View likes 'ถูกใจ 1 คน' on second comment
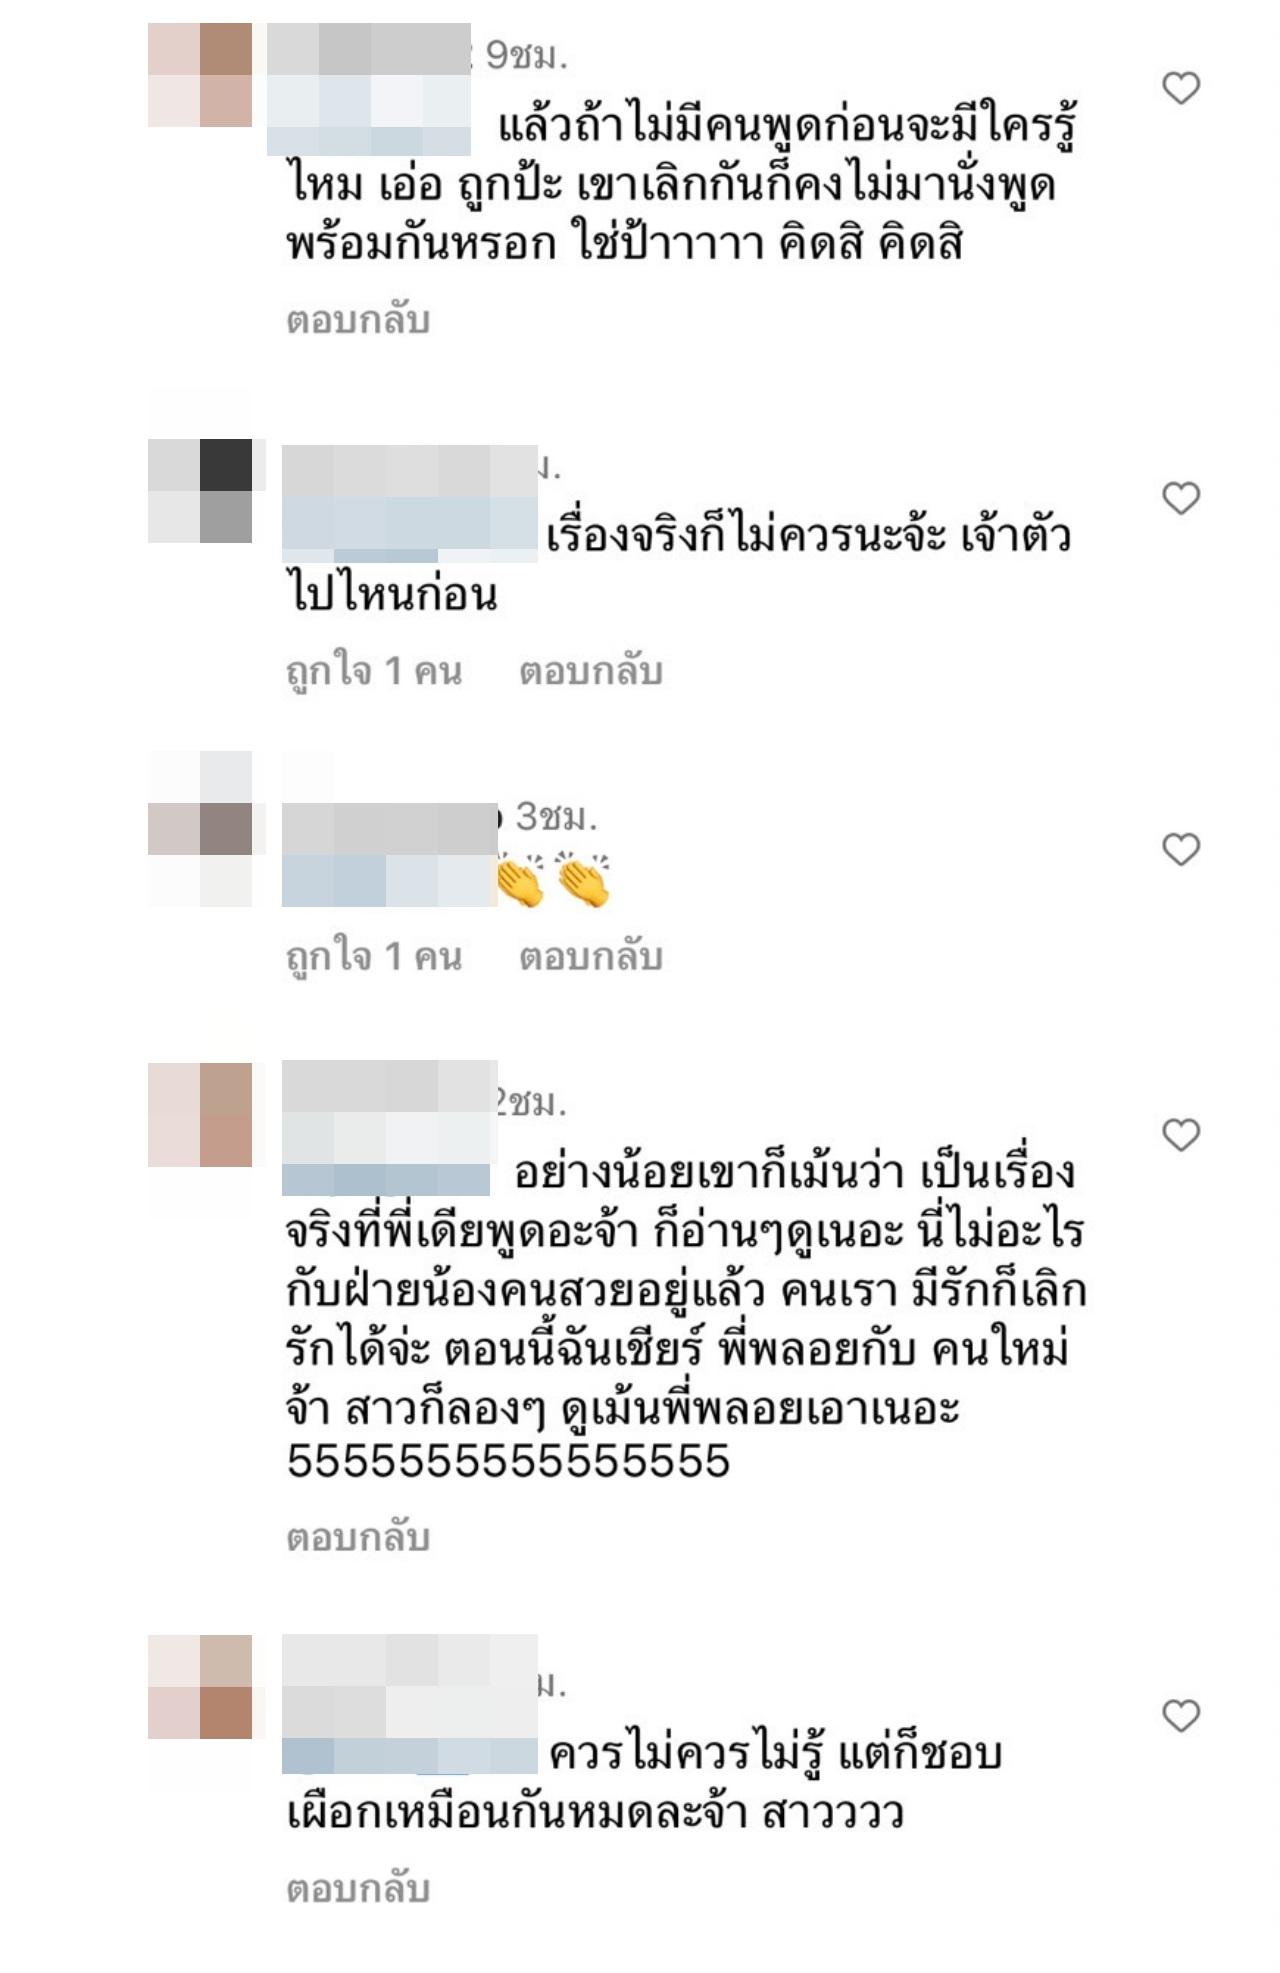This screenshot has height=1973, width=1280. coord(374,671)
